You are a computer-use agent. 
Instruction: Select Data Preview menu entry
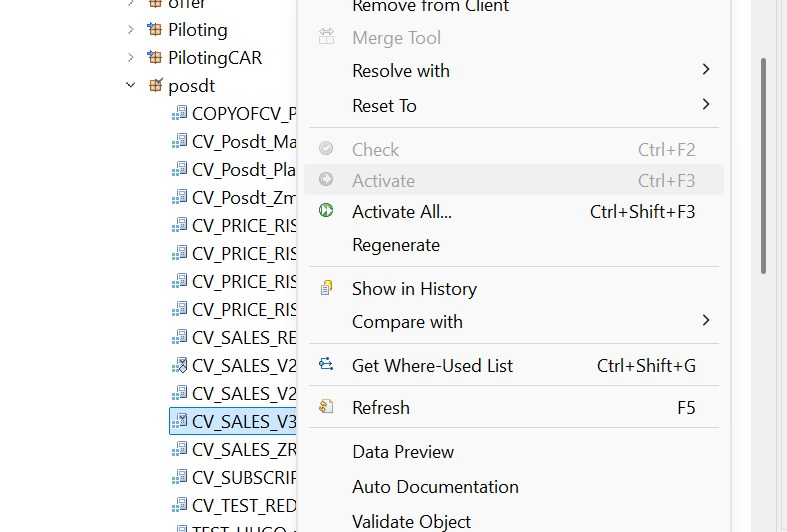point(403,451)
